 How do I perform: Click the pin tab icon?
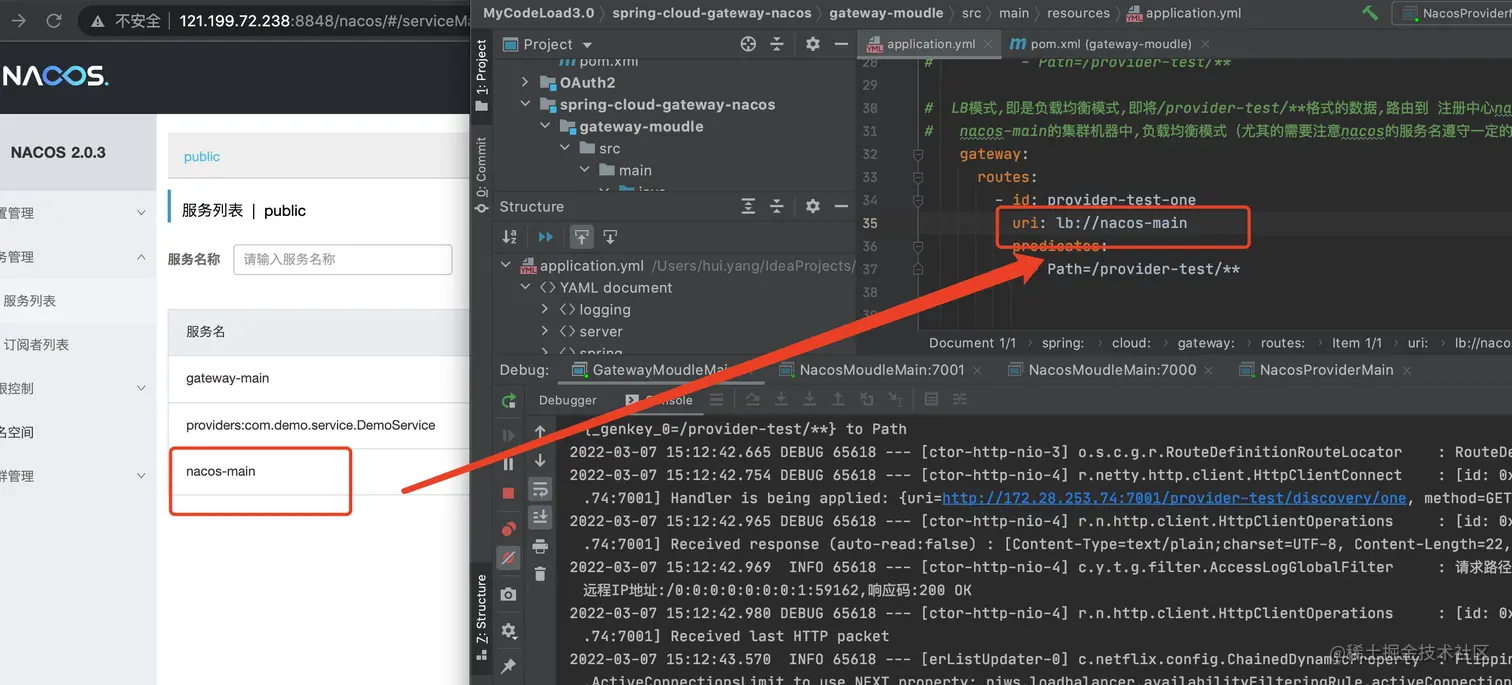pyautogui.click(x=509, y=666)
